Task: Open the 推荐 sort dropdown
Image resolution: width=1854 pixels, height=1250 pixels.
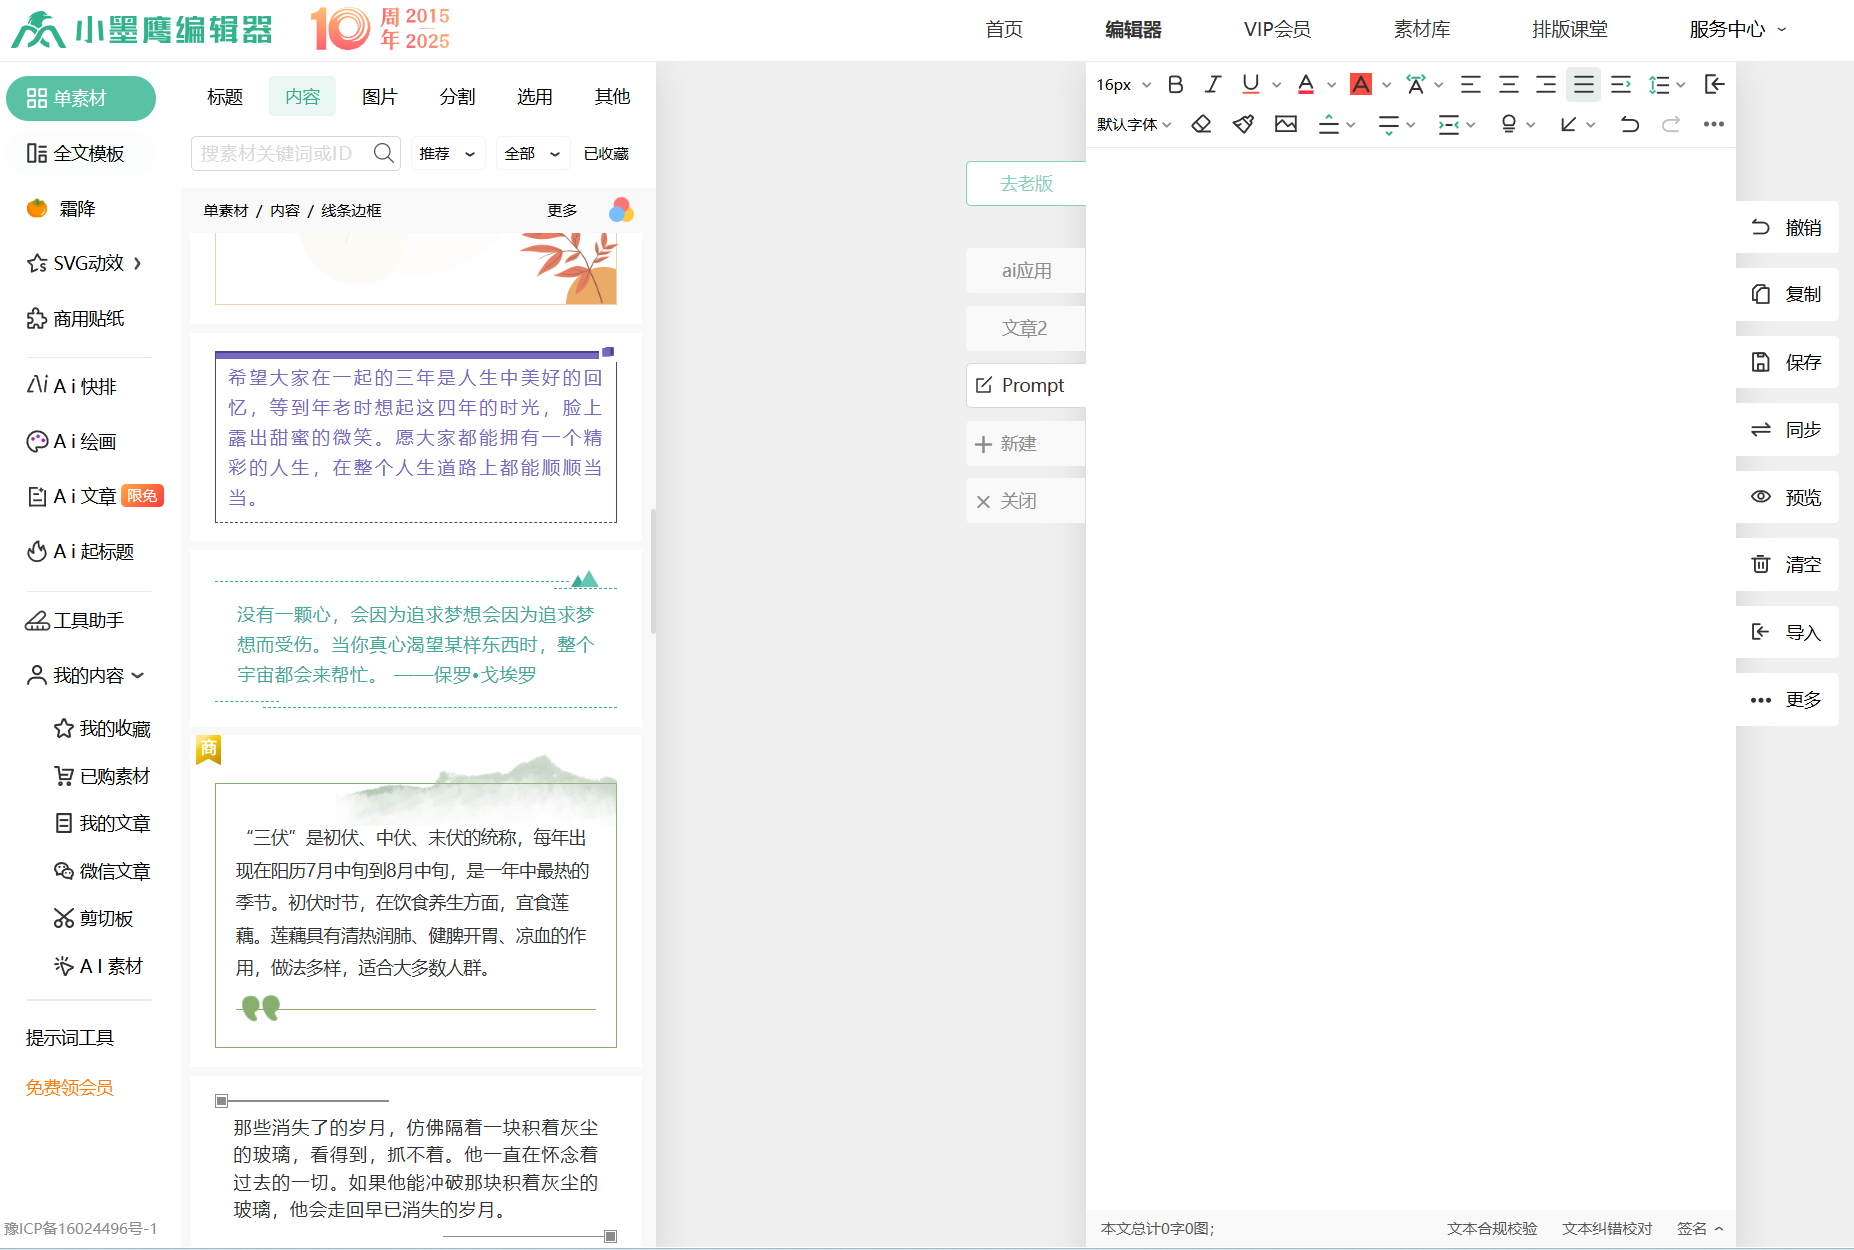Action: pyautogui.click(x=447, y=153)
